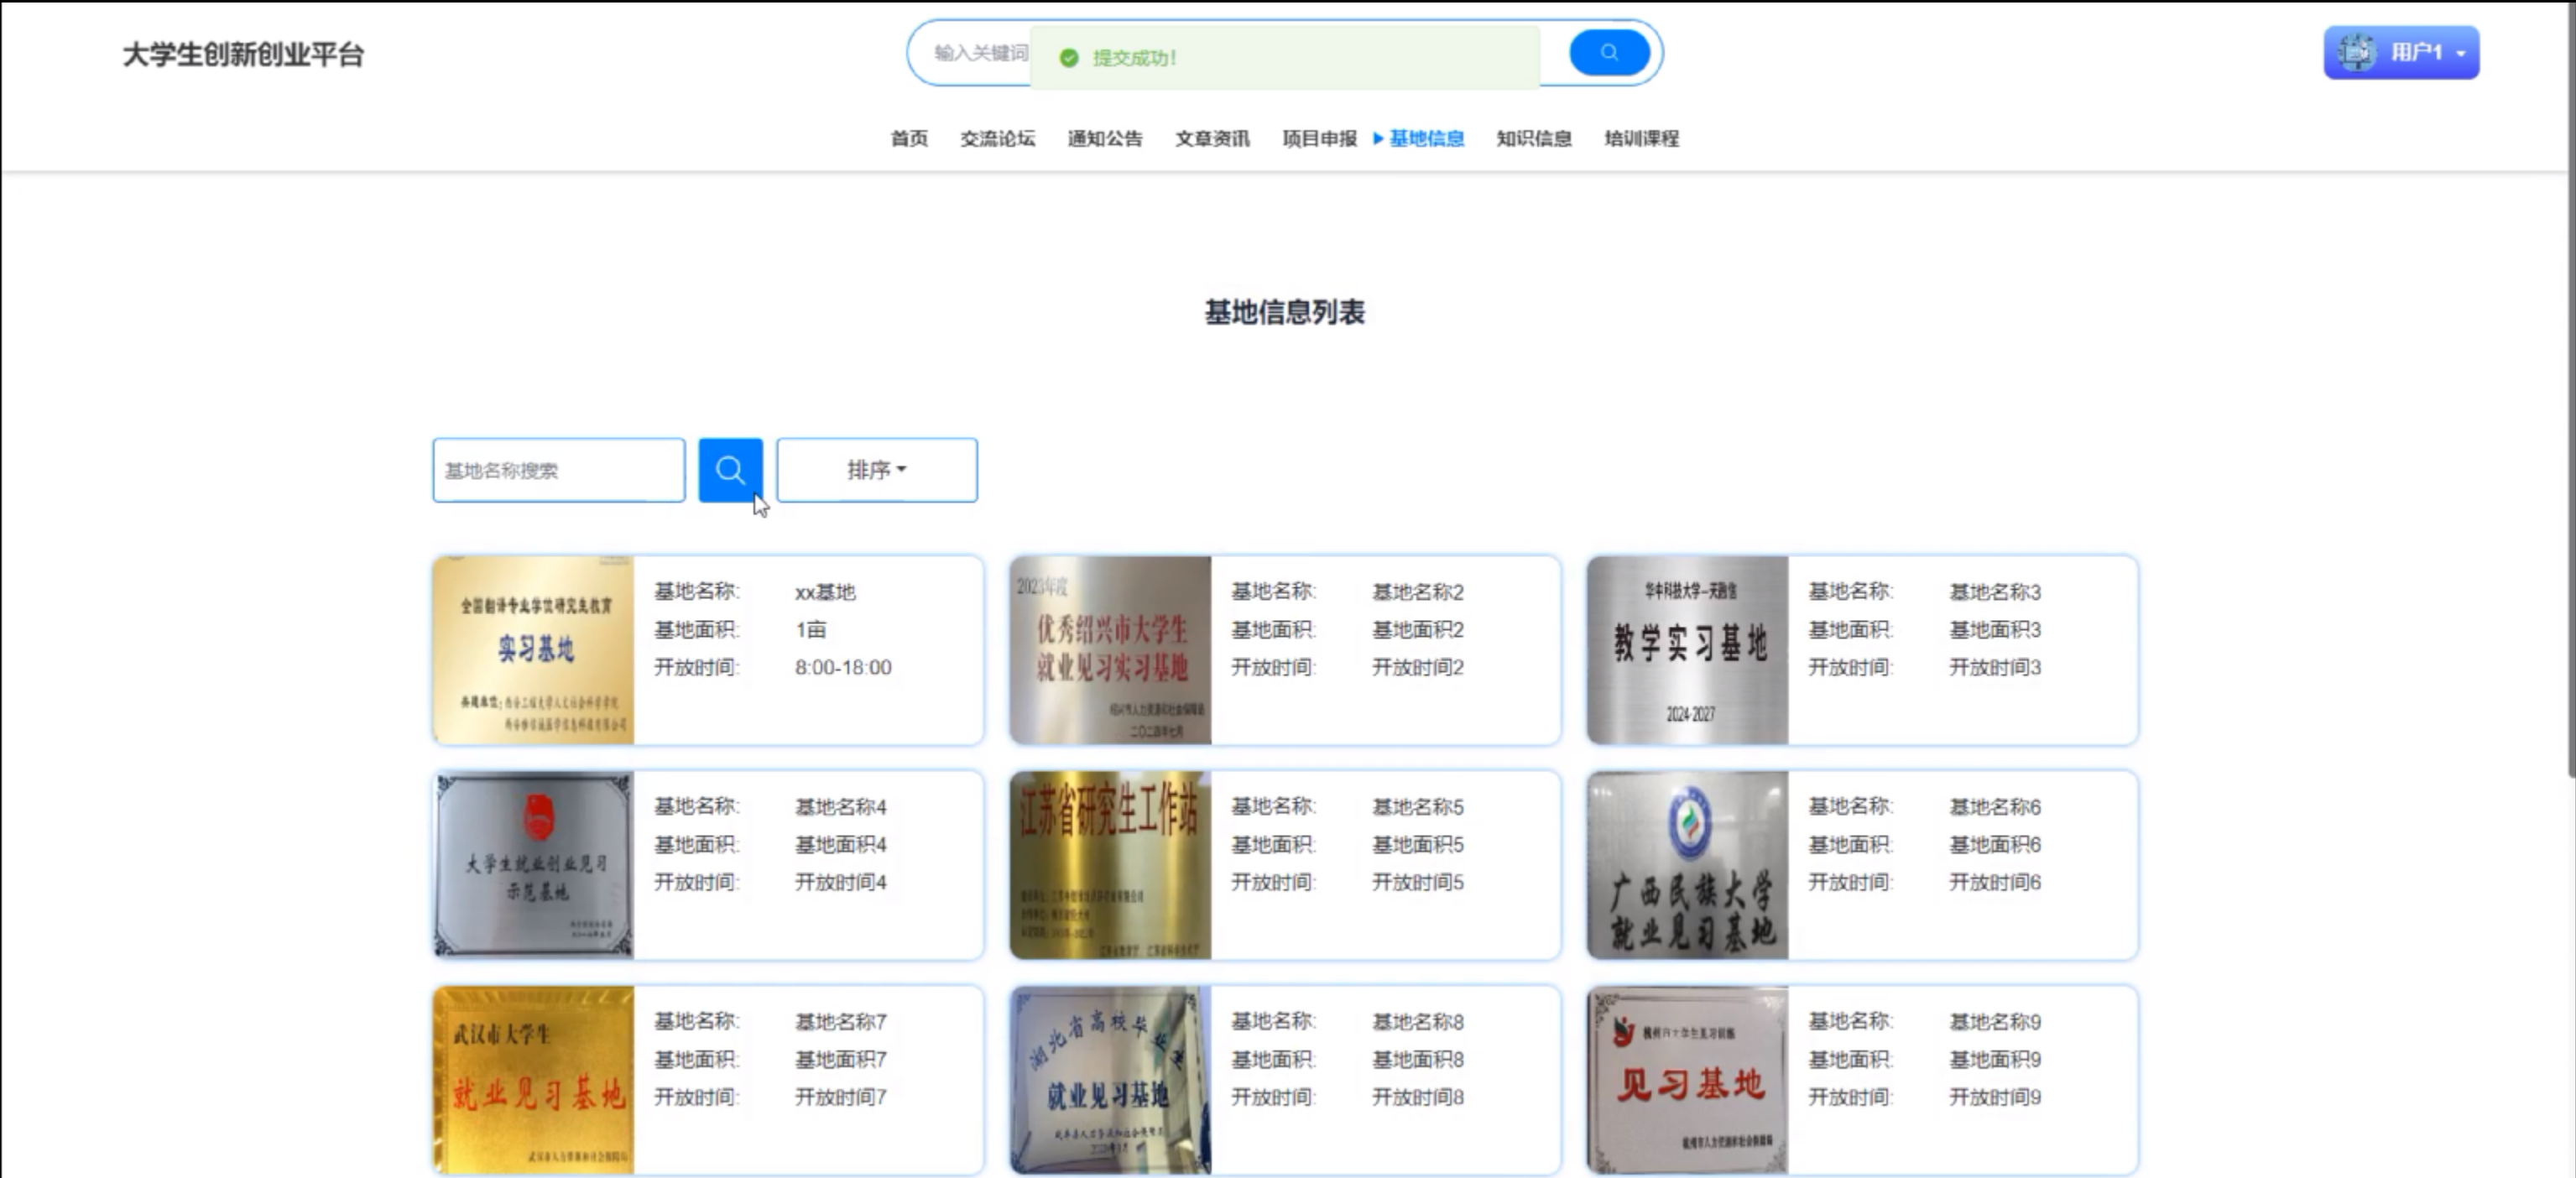Image resolution: width=2576 pixels, height=1178 pixels.
Task: Open 文章资讯 in the navigation bar
Action: click(x=1212, y=138)
